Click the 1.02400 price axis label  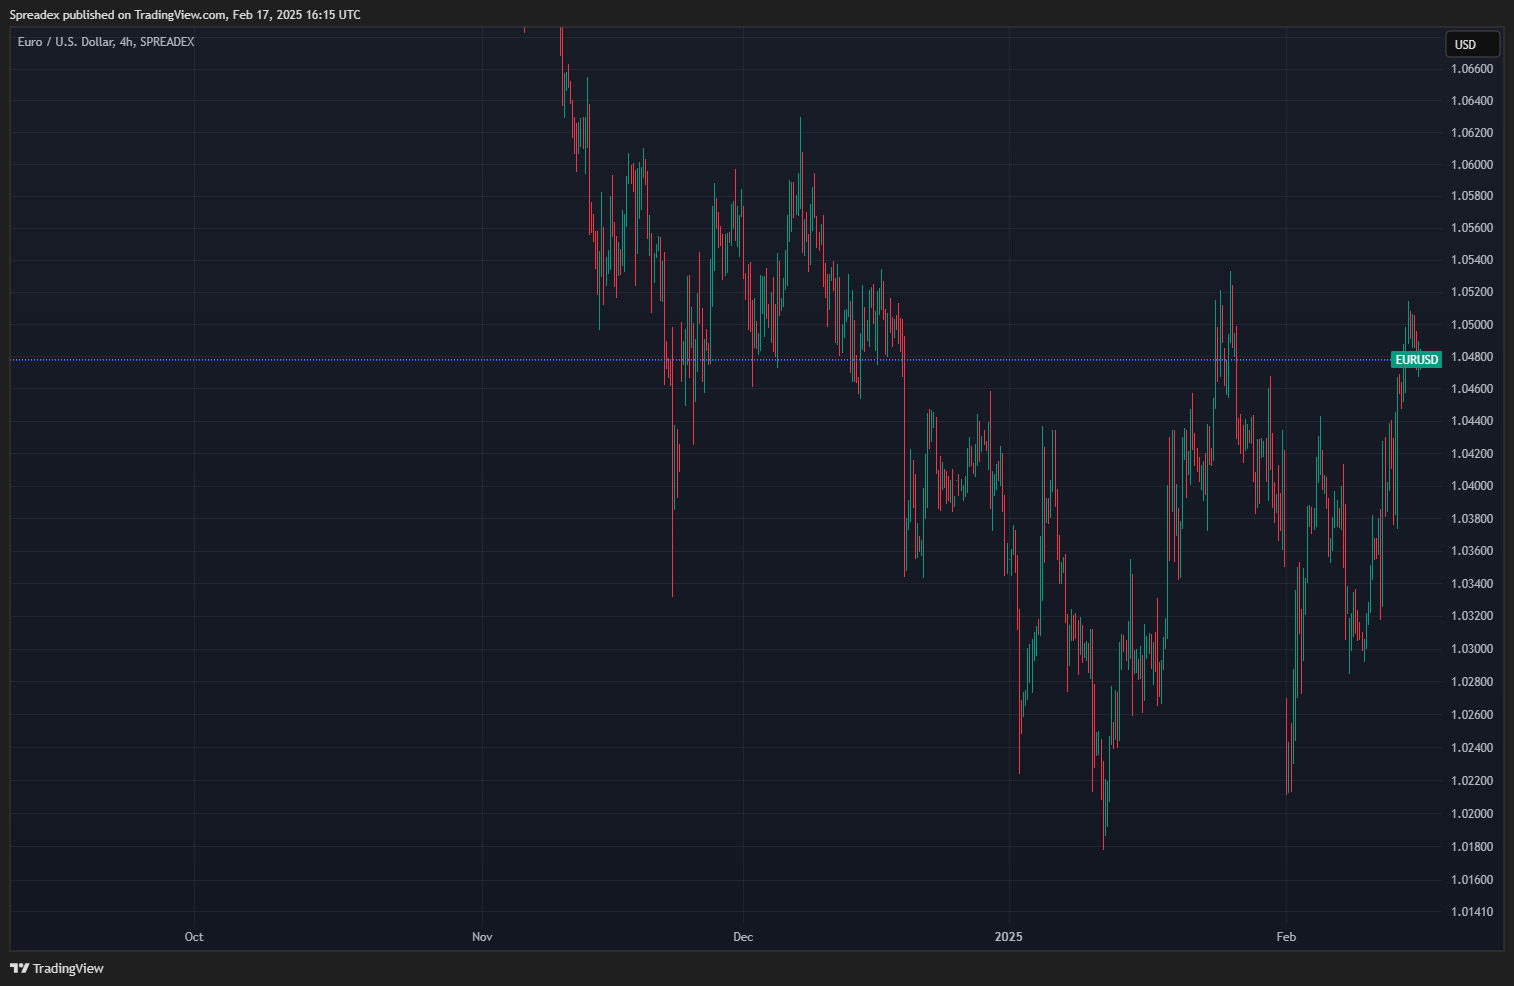coord(1472,748)
